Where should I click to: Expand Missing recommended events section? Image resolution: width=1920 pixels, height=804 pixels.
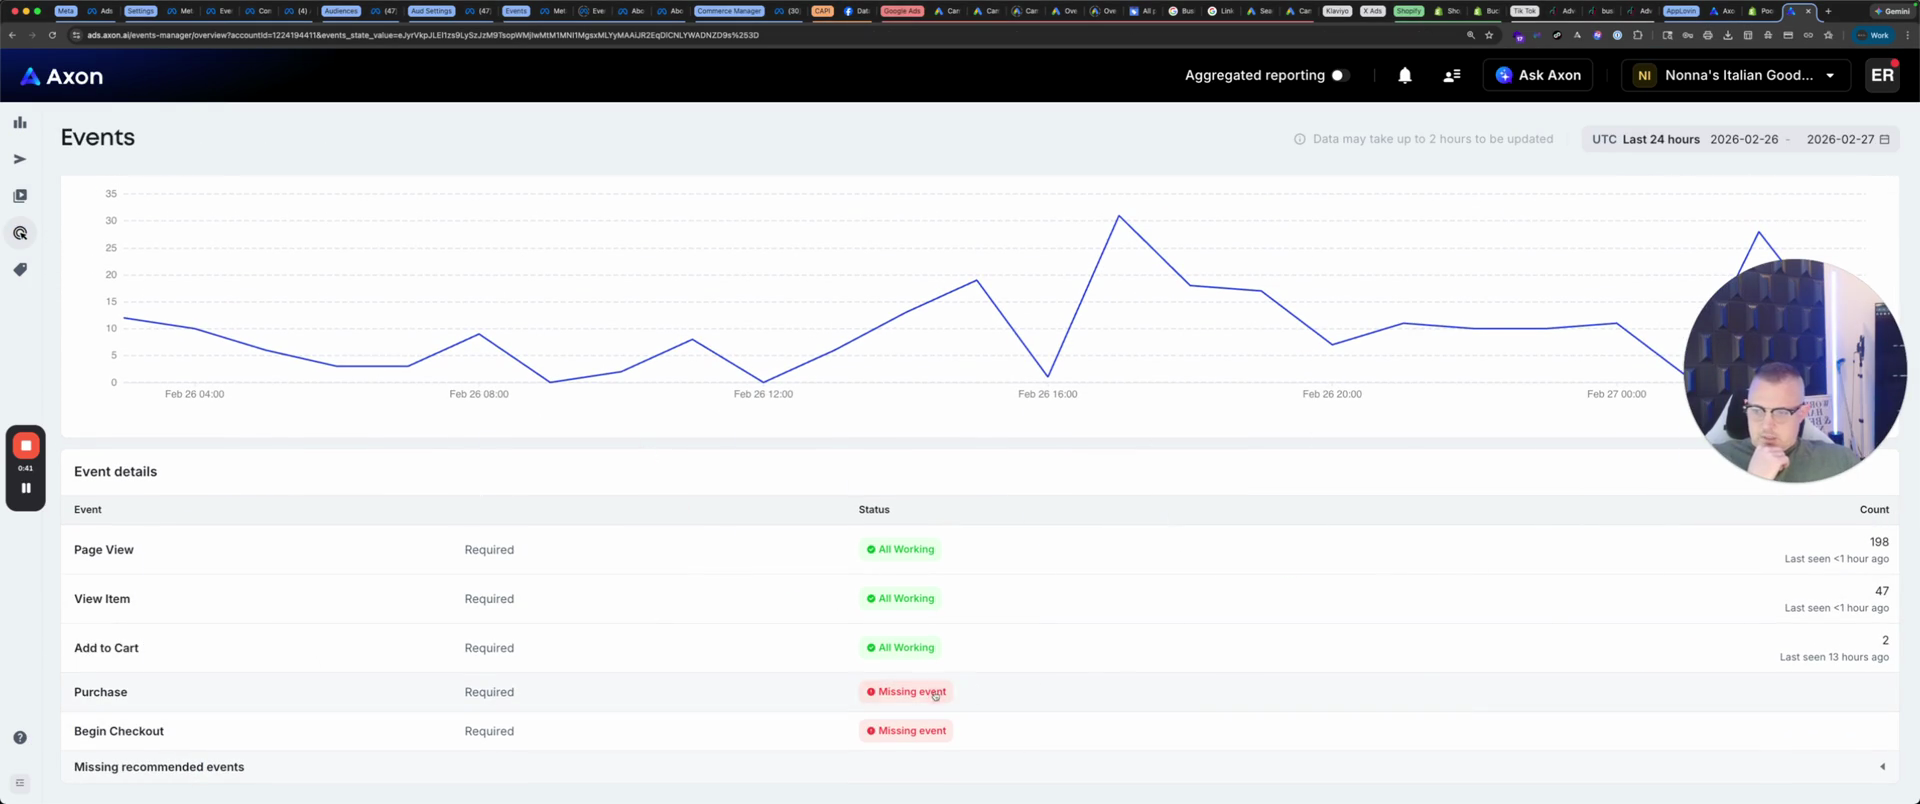coord(1882,767)
